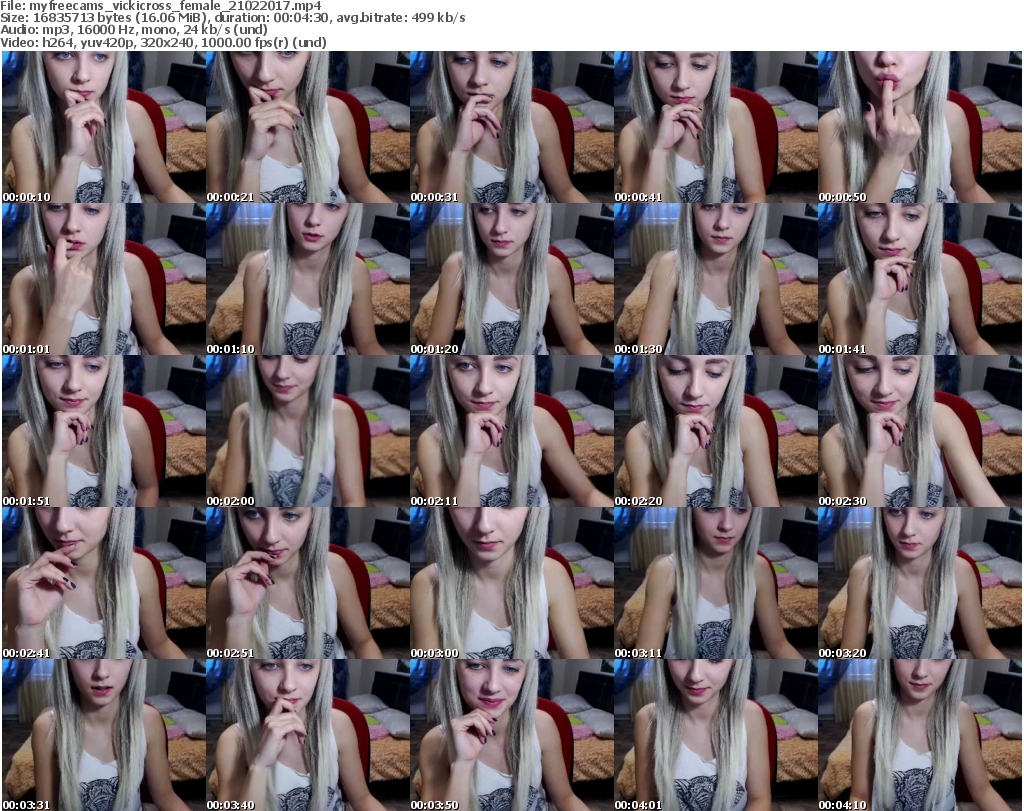Open the frame labeled 00:01:10
The image size is (1024, 811).
pyautogui.click(x=308, y=279)
